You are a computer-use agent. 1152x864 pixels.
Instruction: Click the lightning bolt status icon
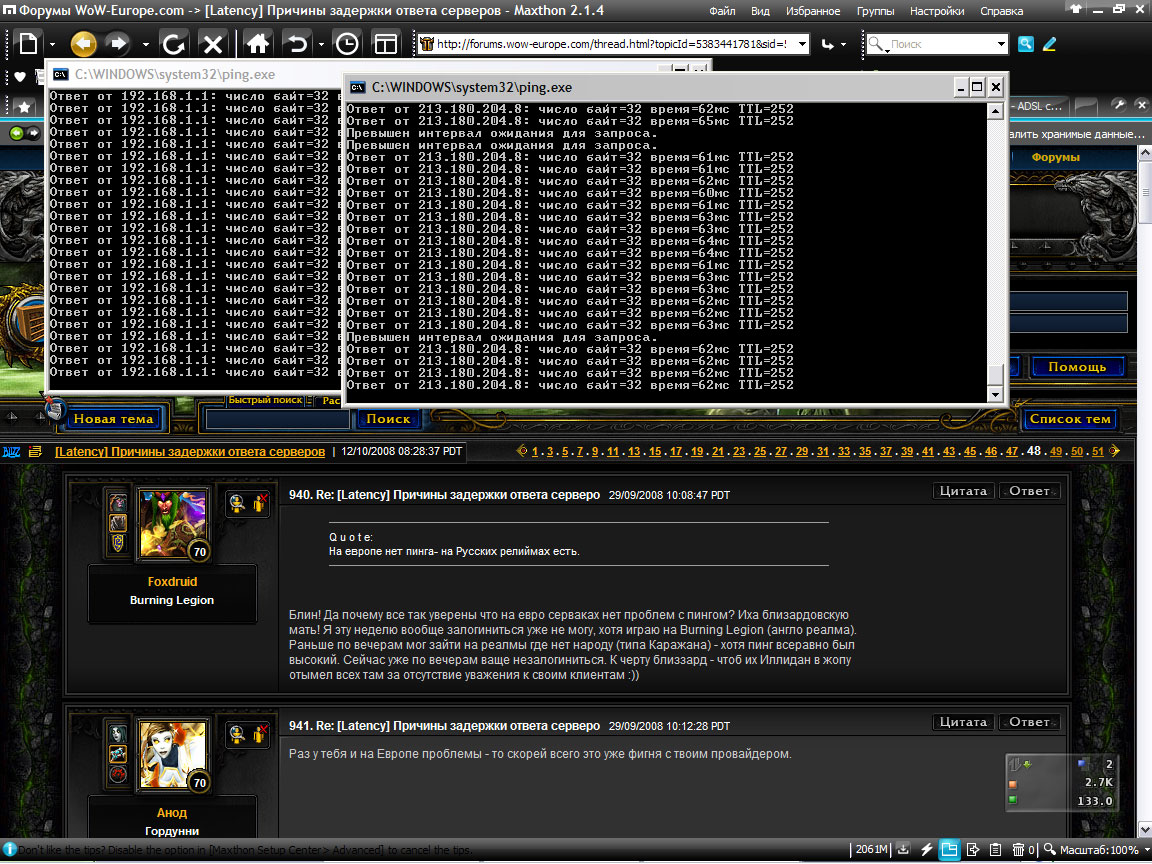tap(926, 849)
